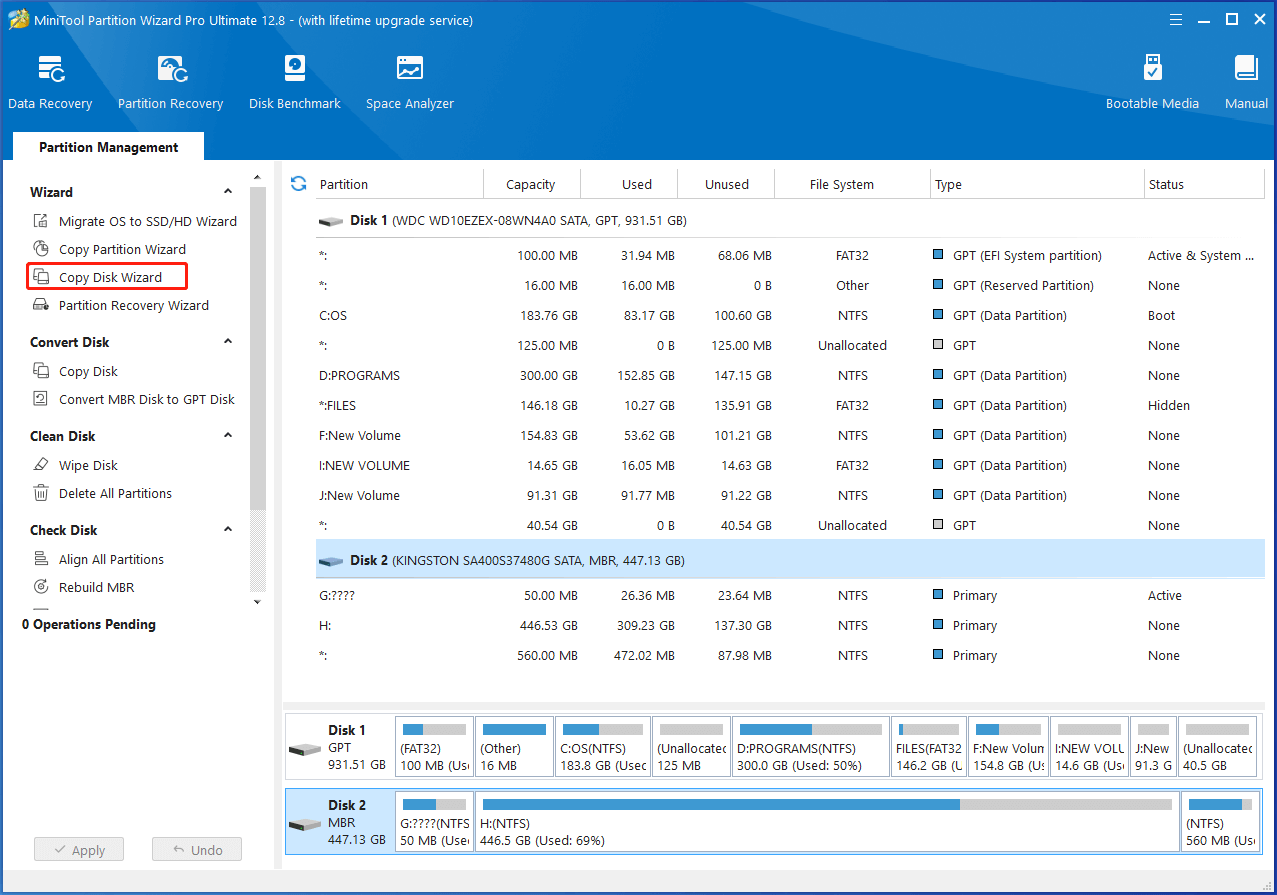This screenshot has height=895, width=1277.
Task: Click Disk 2 drive icon in partition list
Action: click(331, 561)
